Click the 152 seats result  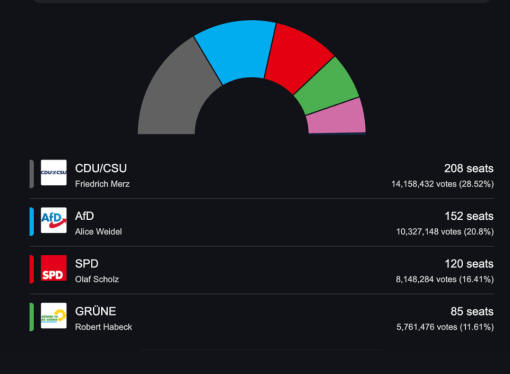pos(469,216)
